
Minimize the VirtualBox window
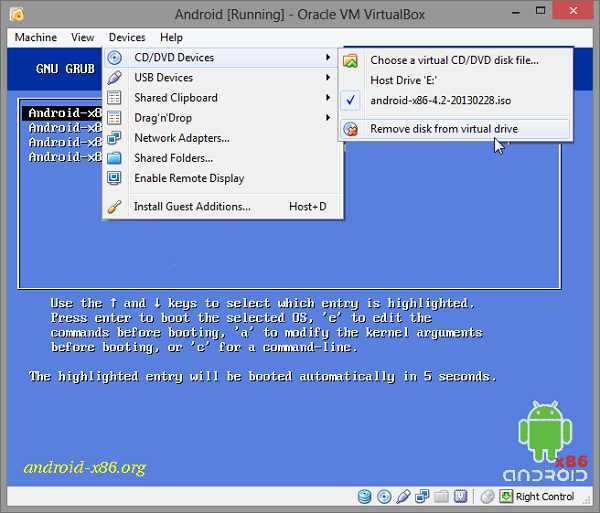[x=515, y=11]
